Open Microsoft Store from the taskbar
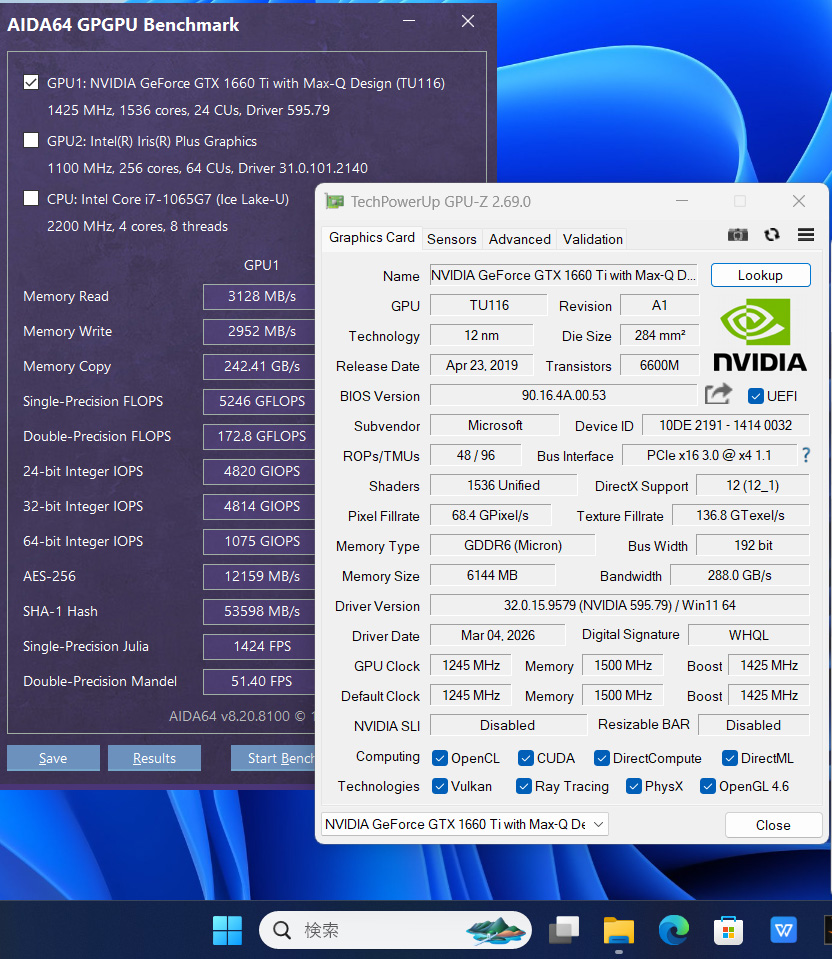The height and width of the screenshot is (959, 832). pyautogui.click(x=728, y=930)
